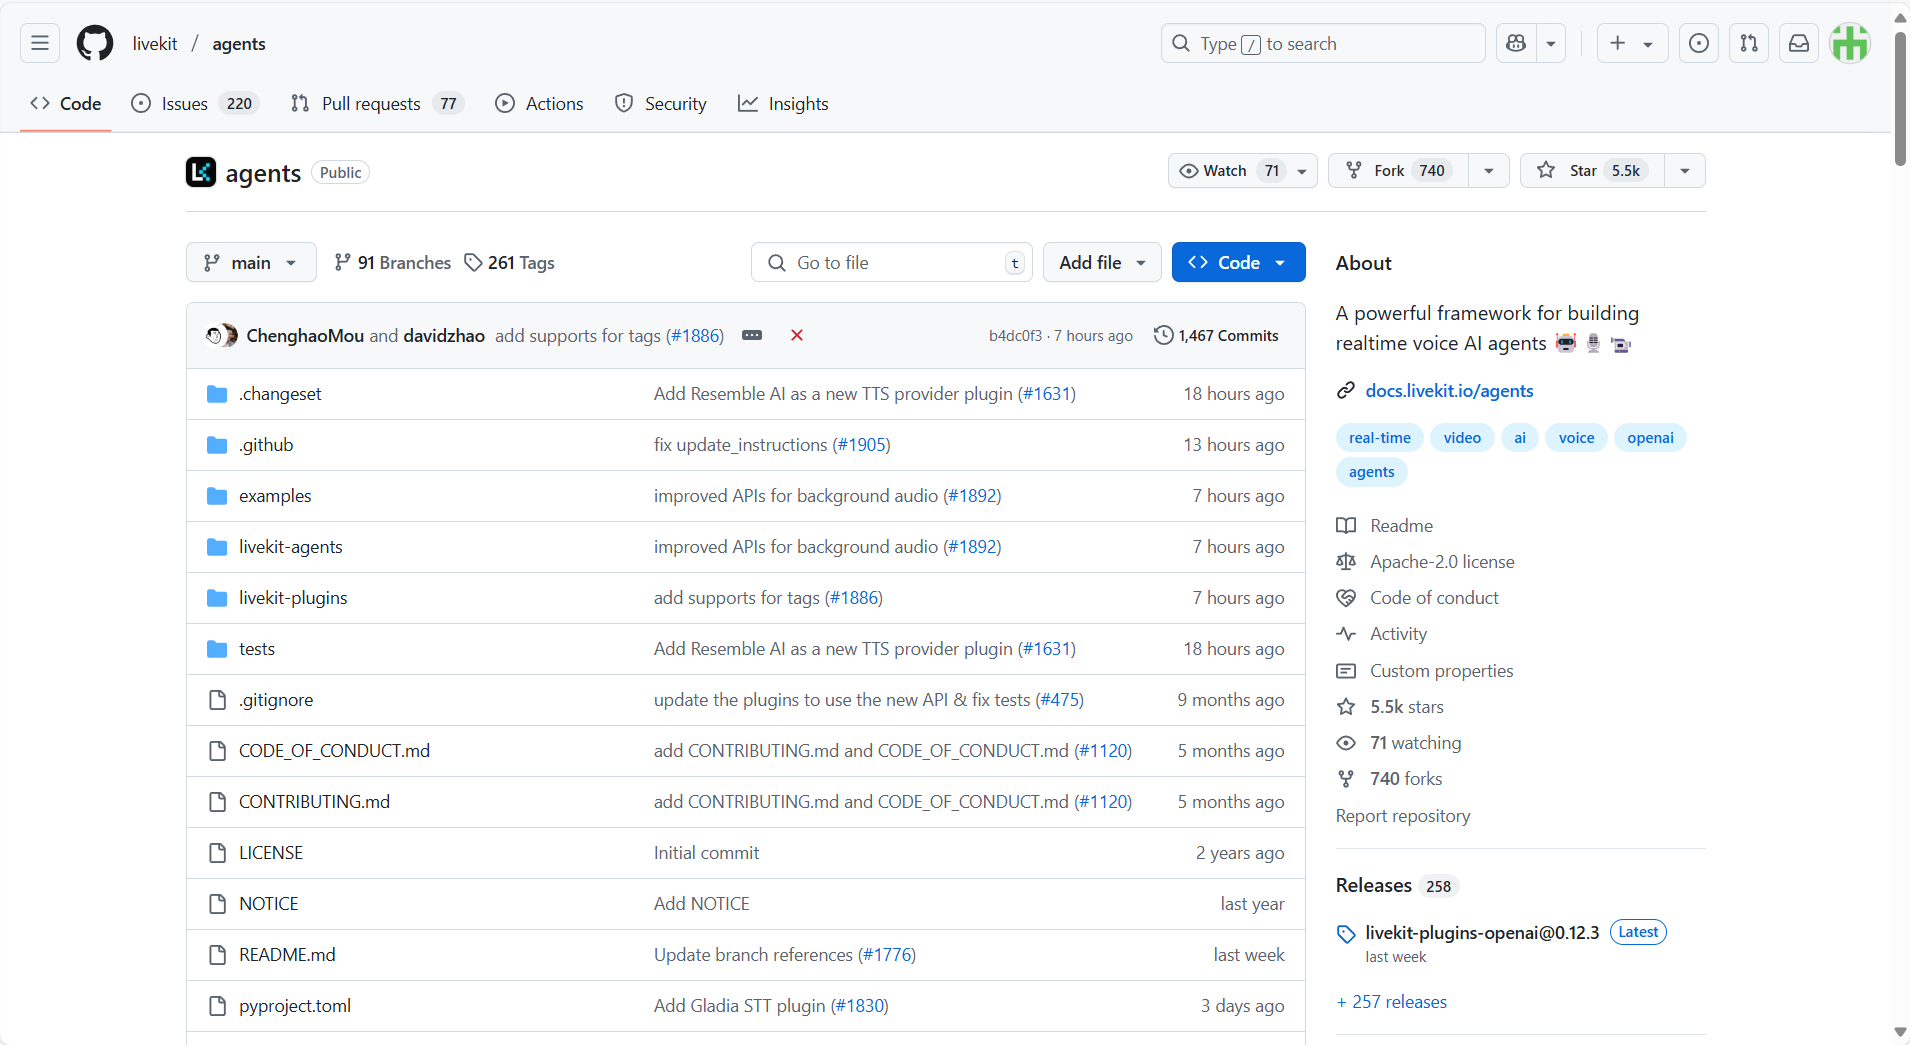Open the README.md file
The image size is (1910, 1045).
(x=287, y=955)
